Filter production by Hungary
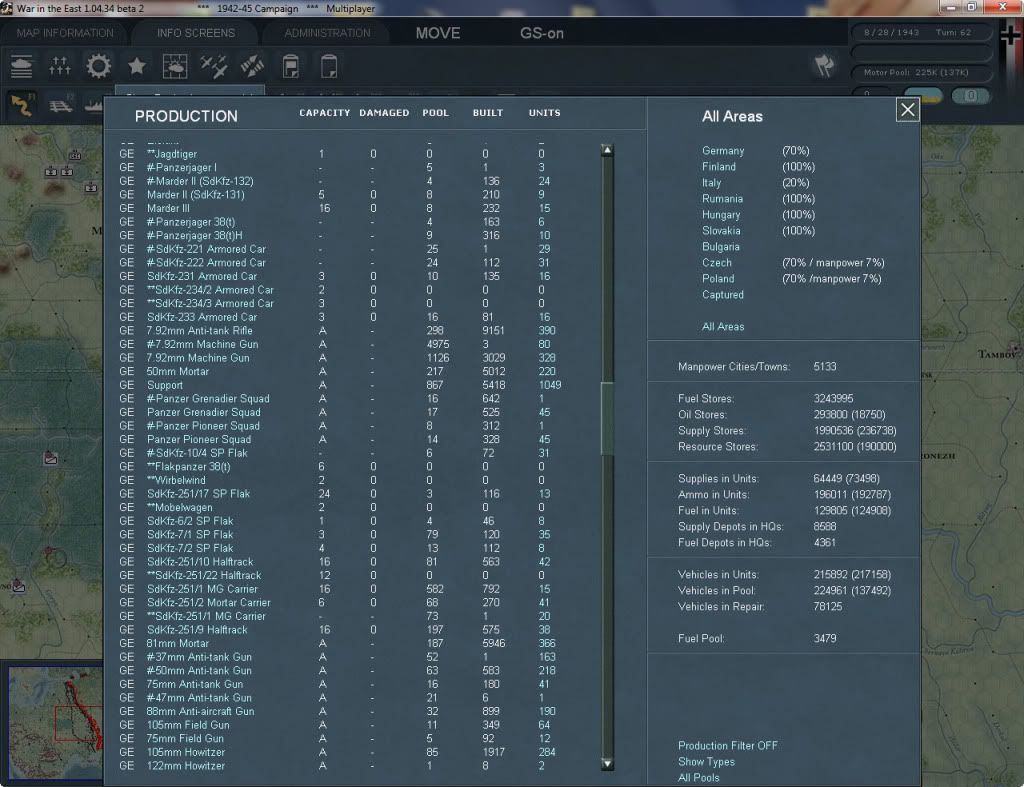This screenshot has width=1024, height=787. 721,215
